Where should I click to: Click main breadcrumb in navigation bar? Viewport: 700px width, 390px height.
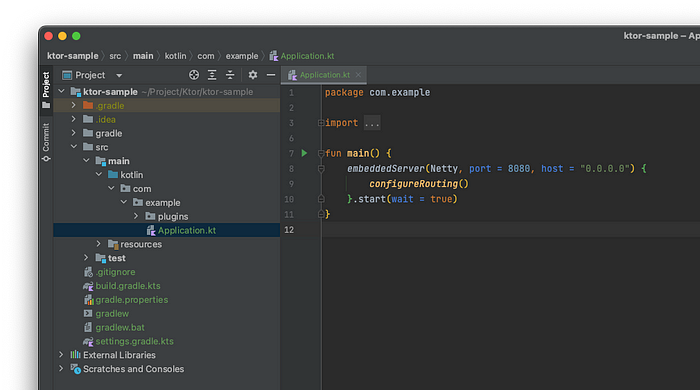143,56
